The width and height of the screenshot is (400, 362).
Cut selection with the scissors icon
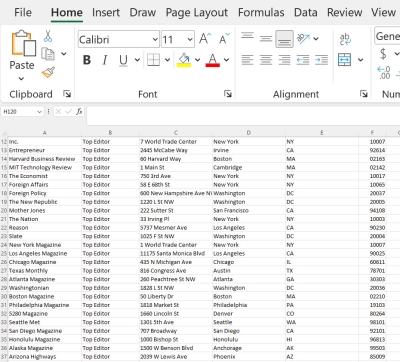coord(48,36)
